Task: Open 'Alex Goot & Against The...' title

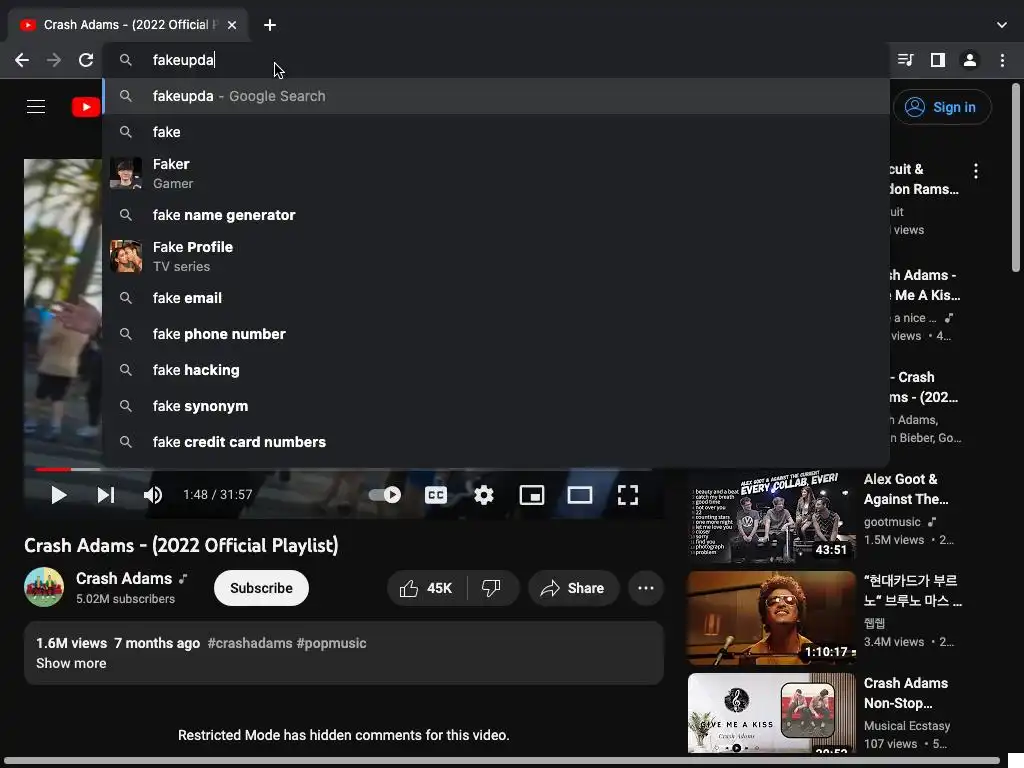Action: click(x=906, y=489)
